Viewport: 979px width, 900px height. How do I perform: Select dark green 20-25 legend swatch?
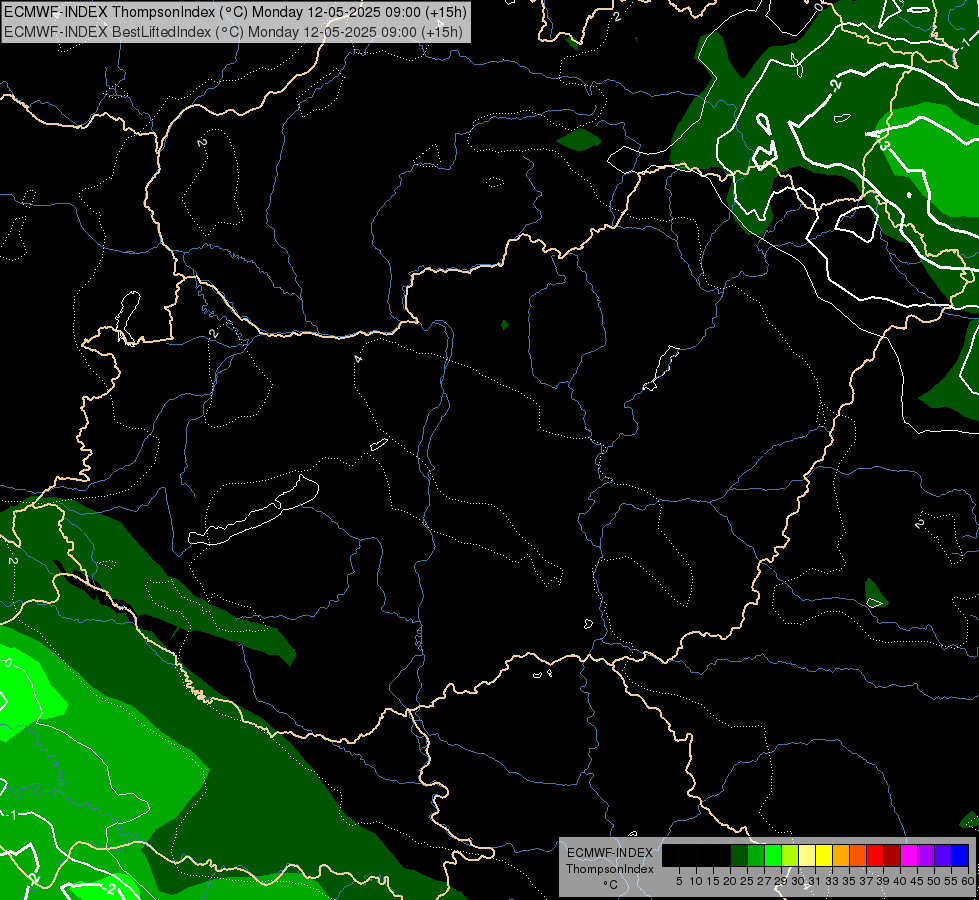(x=739, y=855)
